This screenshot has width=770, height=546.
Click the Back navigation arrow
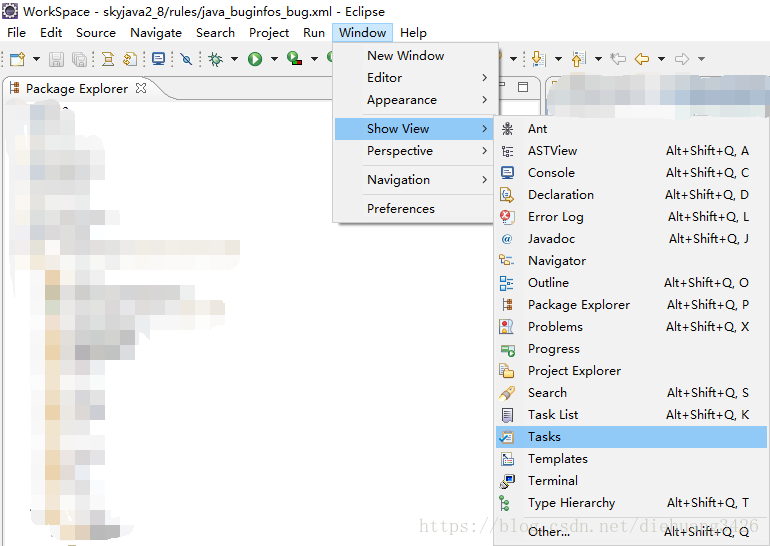[642, 59]
